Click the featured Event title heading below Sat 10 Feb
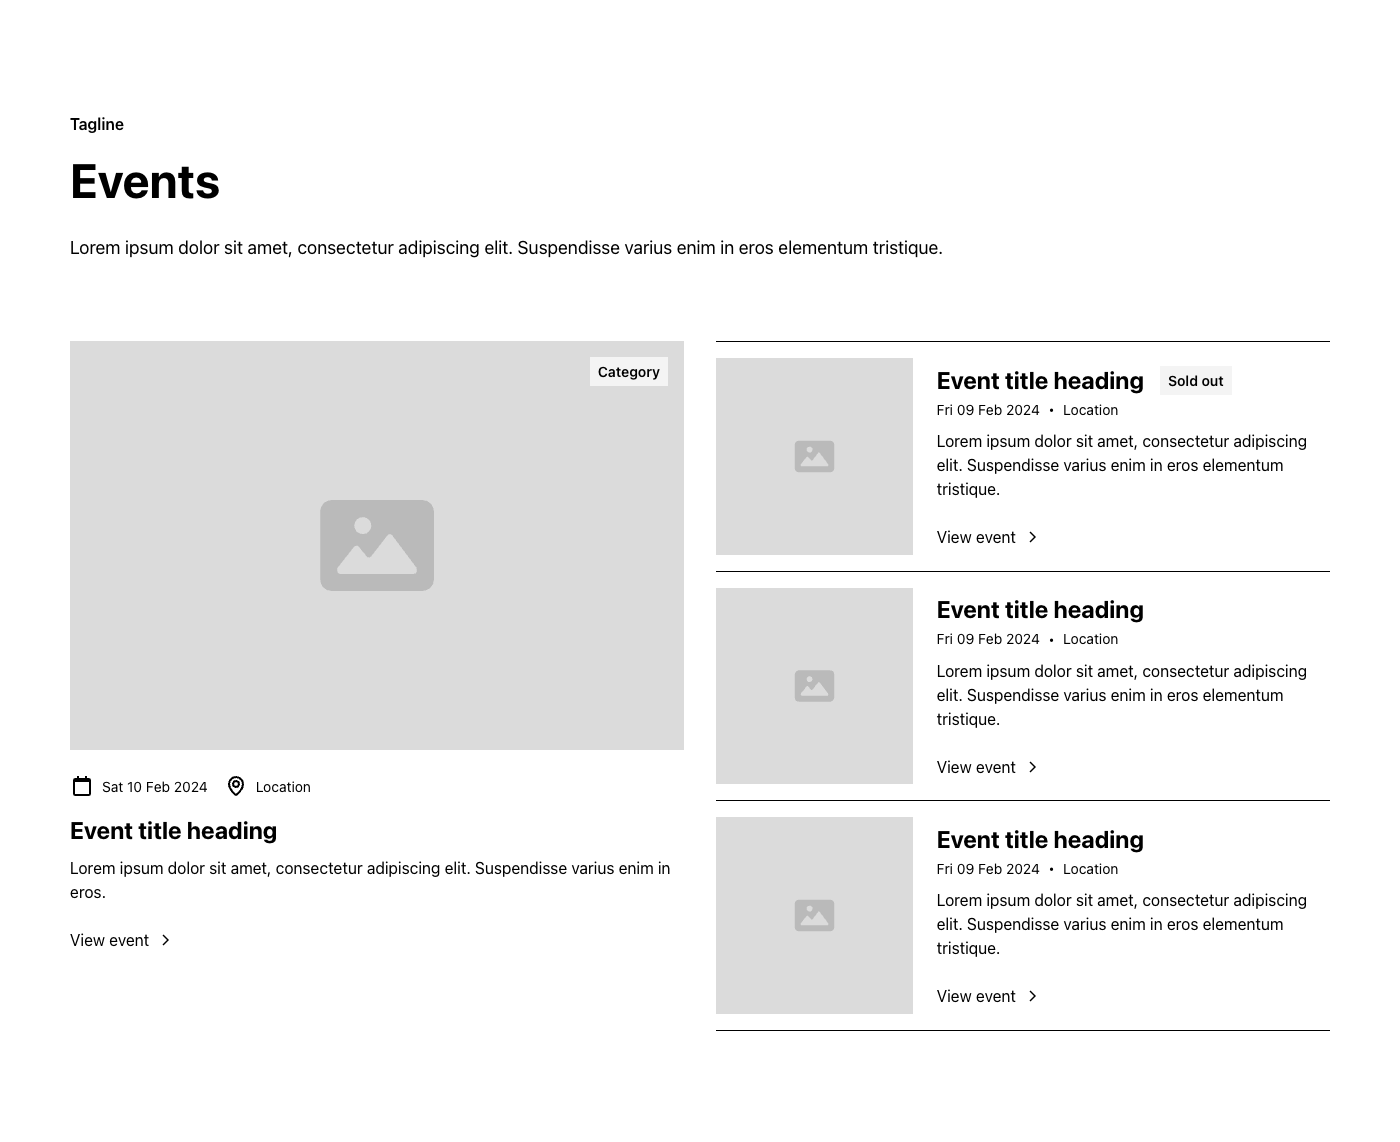The width and height of the screenshot is (1400, 1142). (173, 831)
